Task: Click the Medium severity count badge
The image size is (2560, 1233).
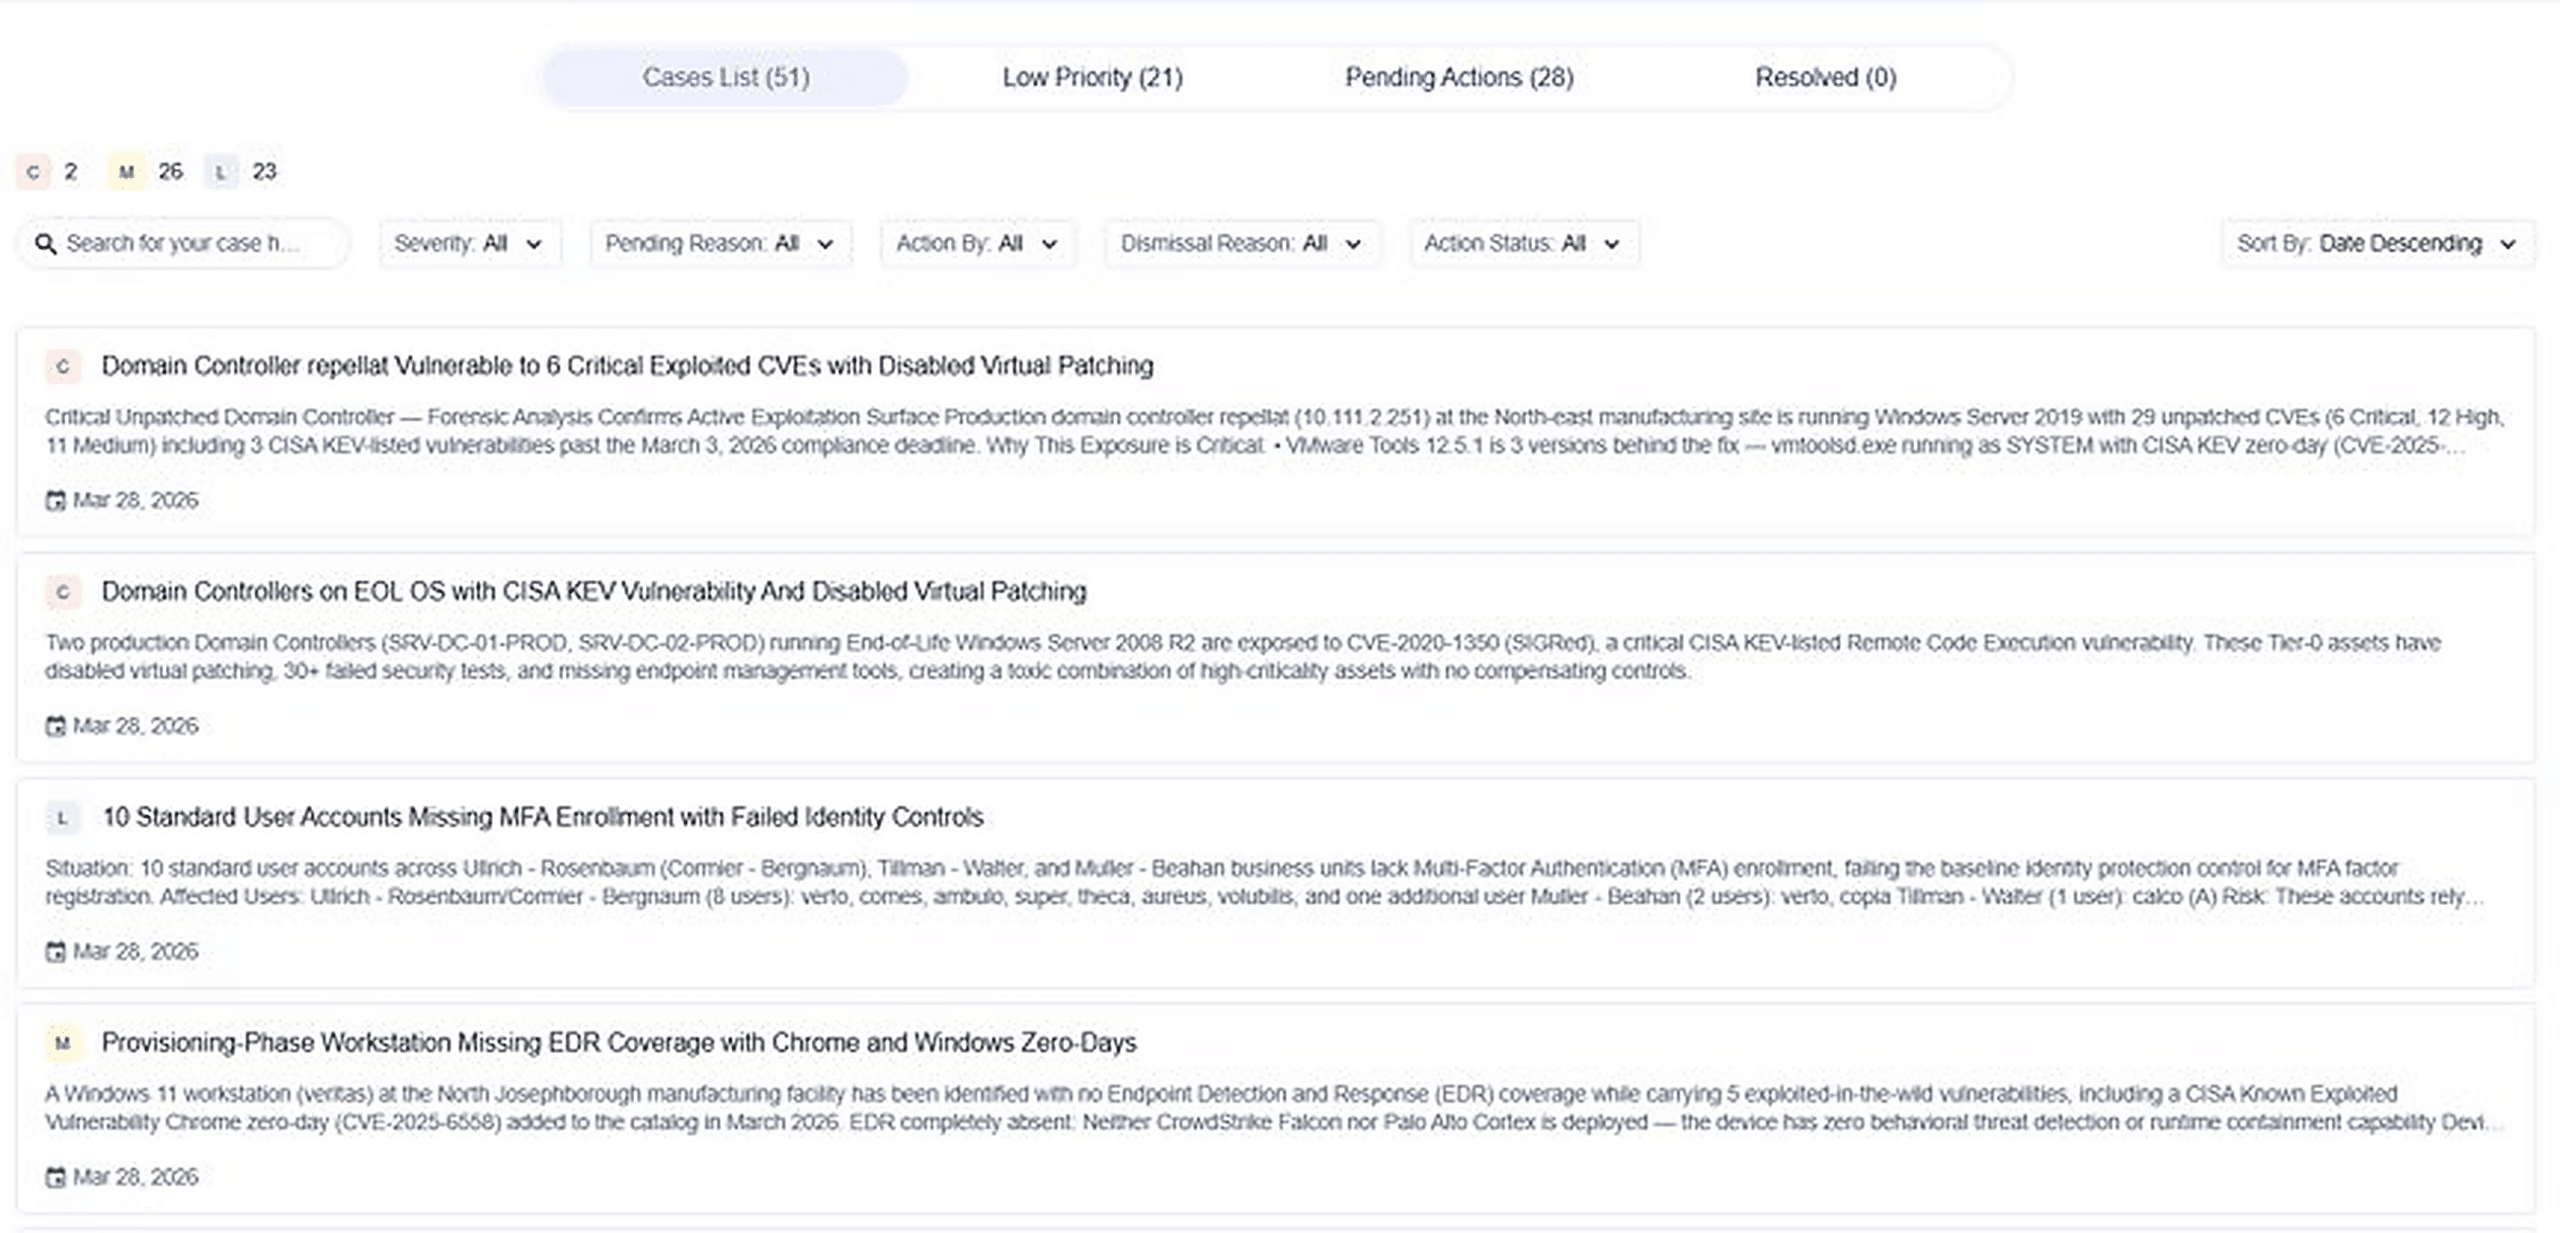Action: pos(126,172)
